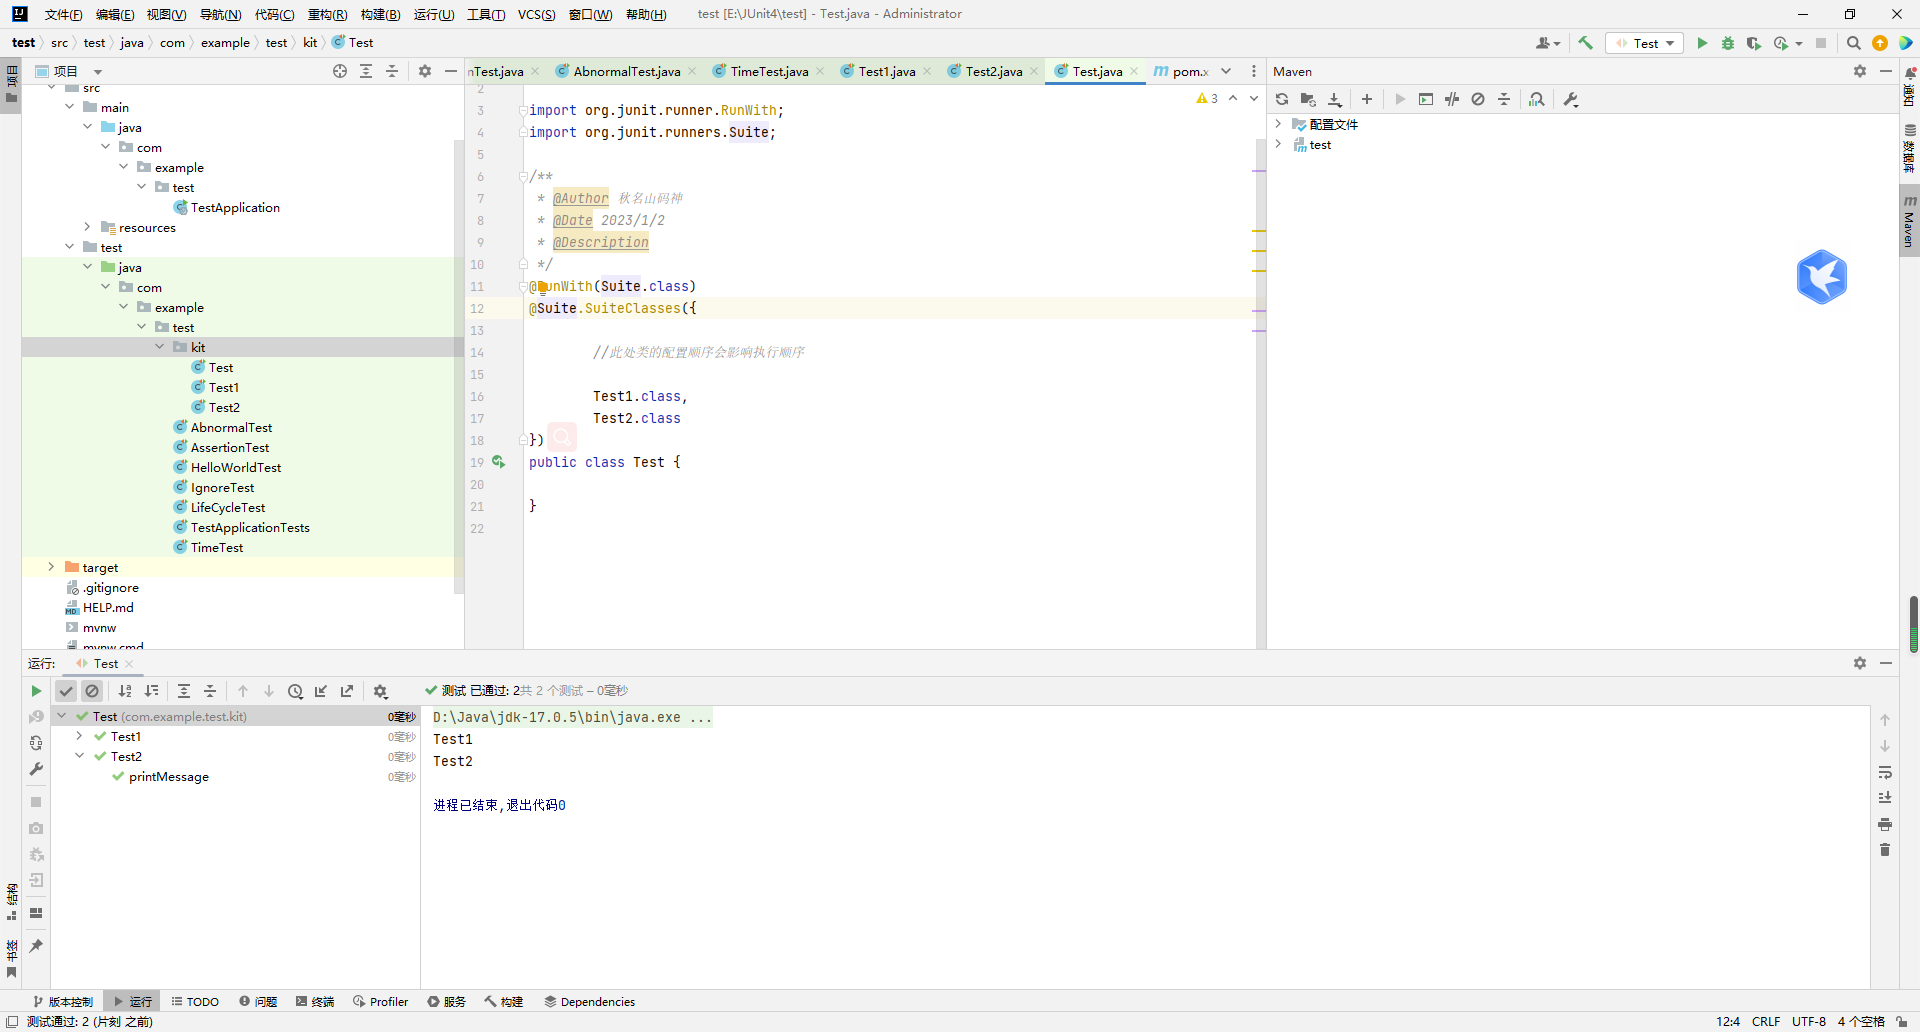This screenshot has height=1032, width=1920.
Task: Rerun the Test in Run panel
Action: 36,691
